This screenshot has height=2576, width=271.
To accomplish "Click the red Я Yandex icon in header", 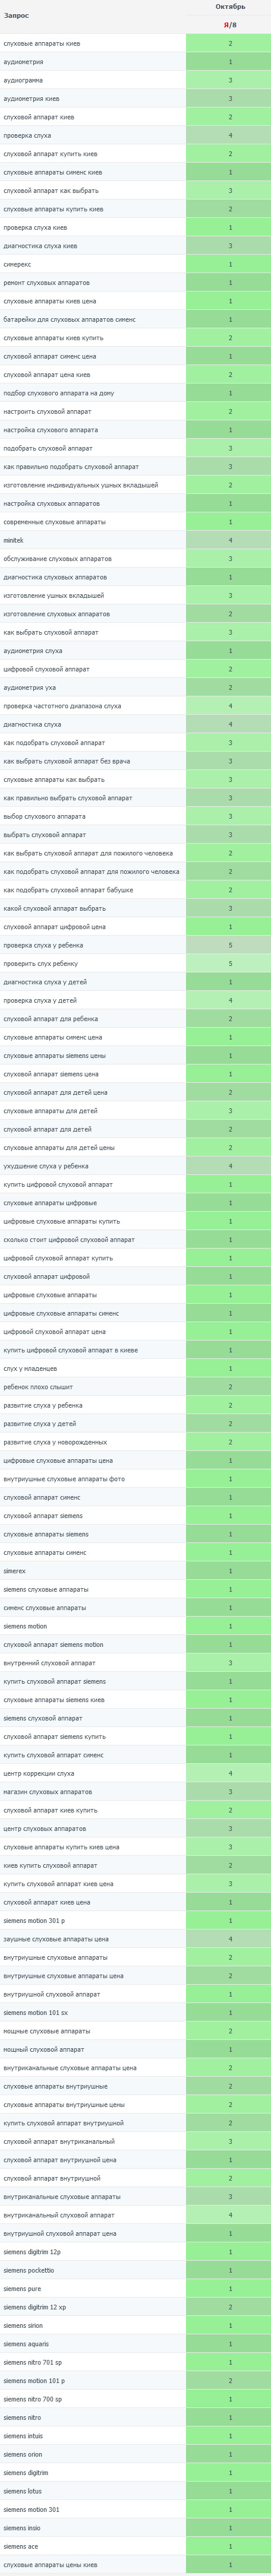I will pos(226,25).
